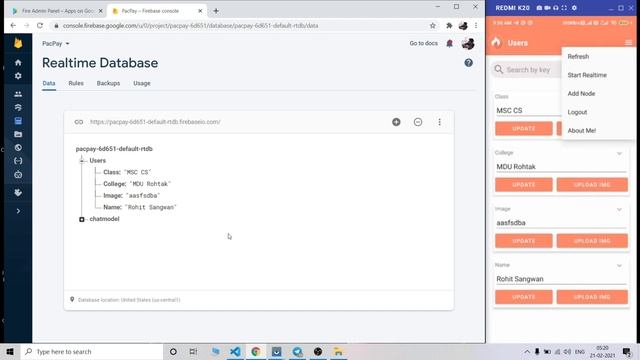Open Machine Learning robot icon in sidebar
Screen dimensions: 640x360
(x=18, y=174)
